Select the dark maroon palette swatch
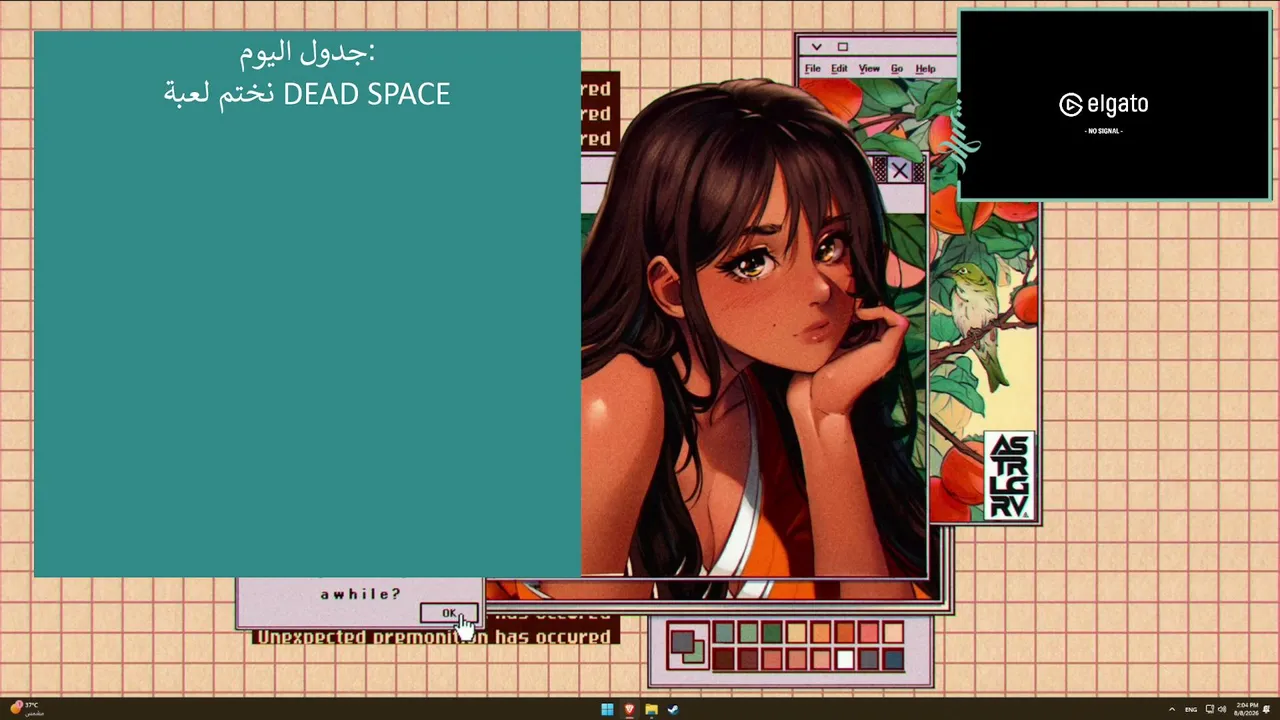The width and height of the screenshot is (1280, 720). (x=723, y=659)
